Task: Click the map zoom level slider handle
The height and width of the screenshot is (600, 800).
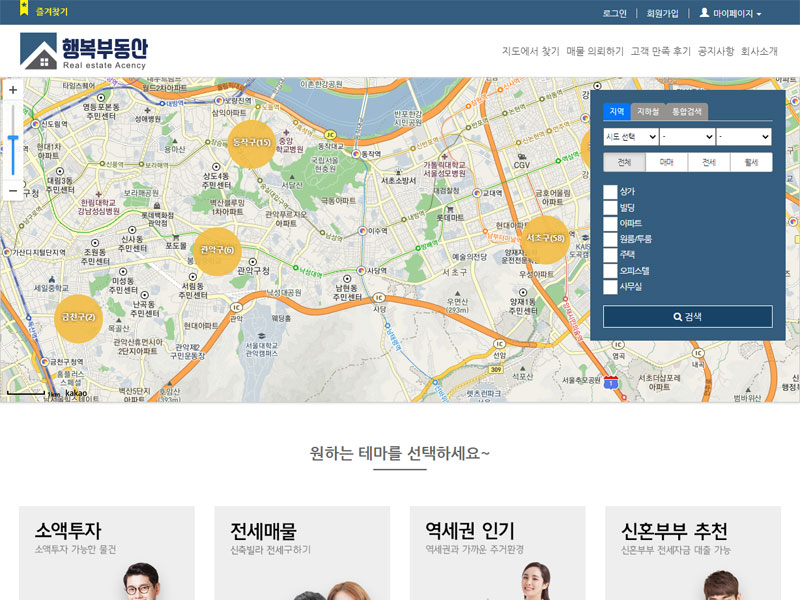Action: click(13, 139)
